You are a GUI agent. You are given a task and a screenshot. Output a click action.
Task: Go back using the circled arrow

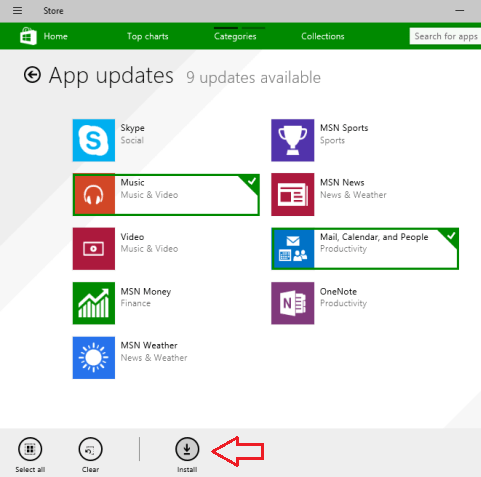(x=32, y=75)
